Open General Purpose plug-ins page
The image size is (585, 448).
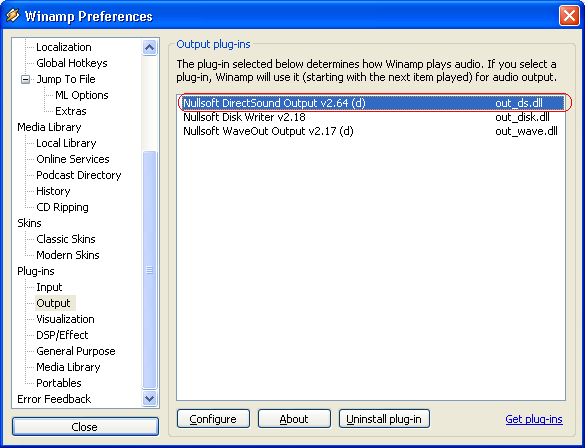[76, 351]
